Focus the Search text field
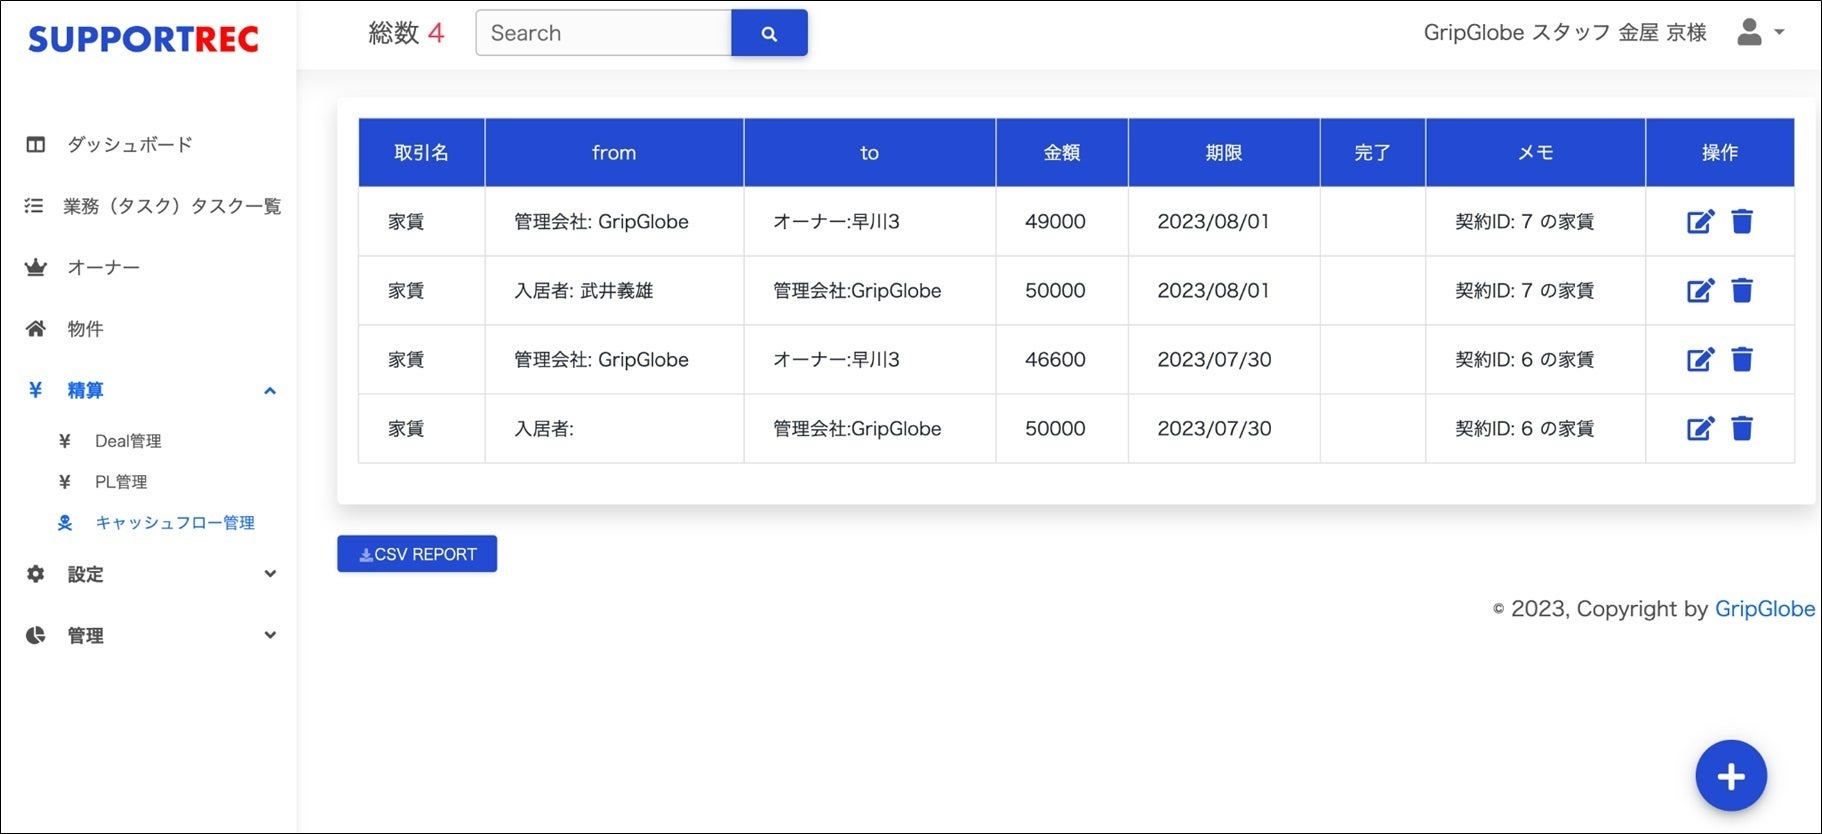Screen dimensions: 1822x834 click(x=604, y=33)
